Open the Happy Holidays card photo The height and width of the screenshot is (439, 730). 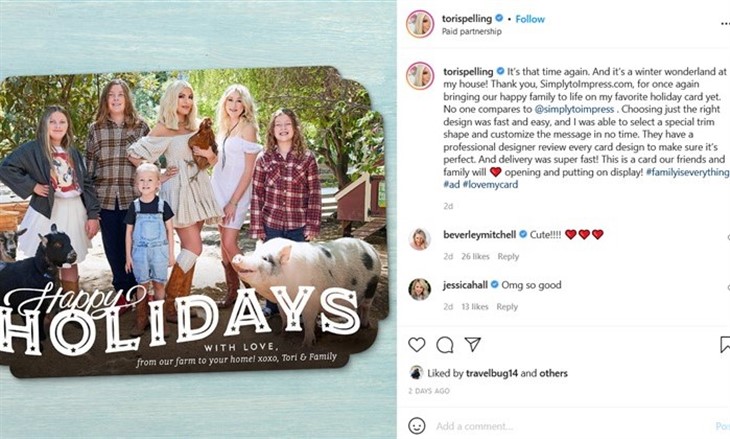[194, 221]
